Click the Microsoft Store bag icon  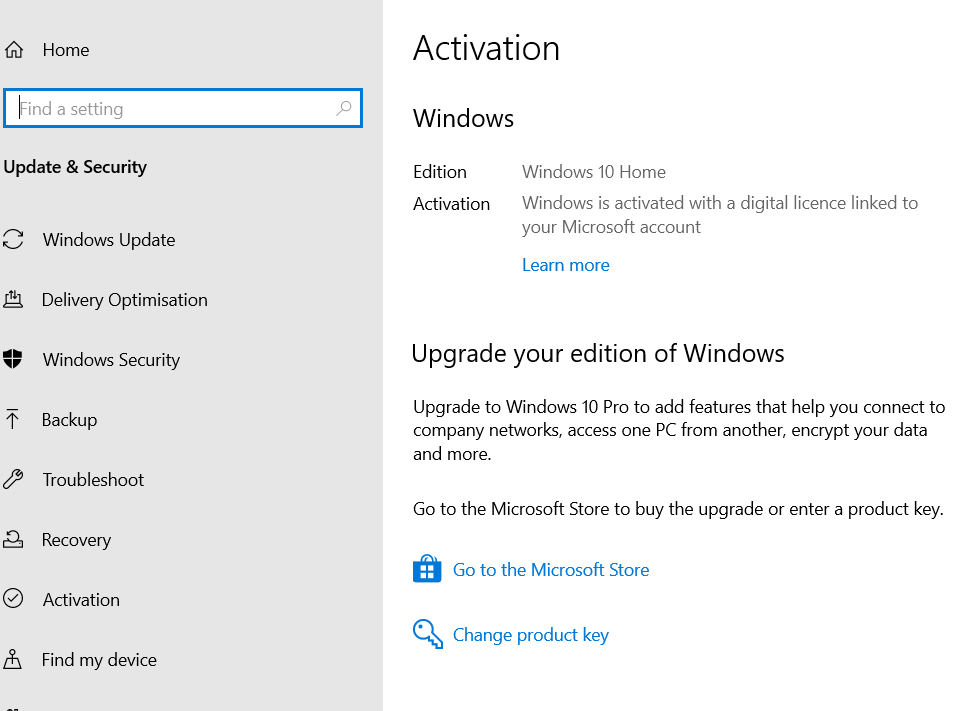427,569
